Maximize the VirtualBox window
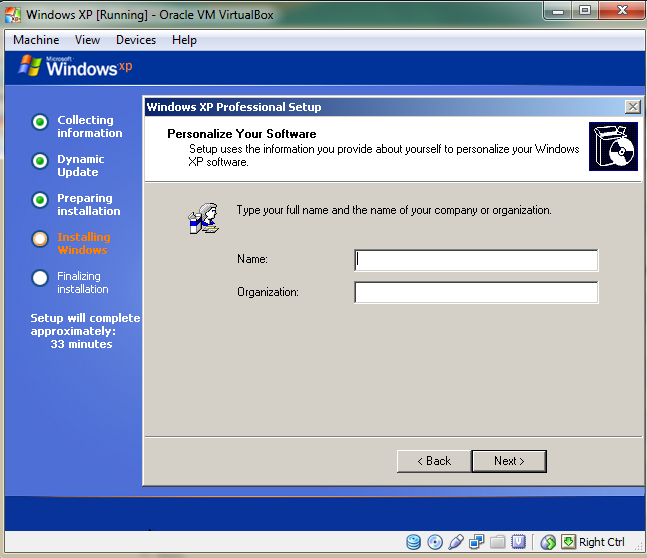The image size is (647, 558). pyautogui.click(x=585, y=10)
